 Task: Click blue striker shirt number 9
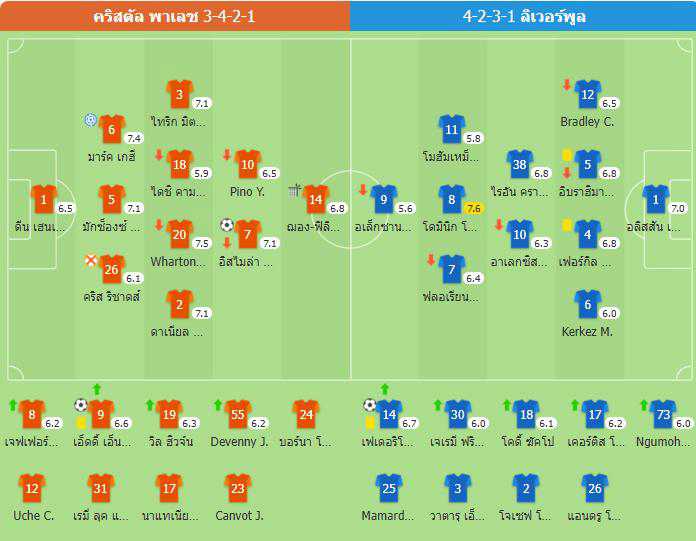384,200
